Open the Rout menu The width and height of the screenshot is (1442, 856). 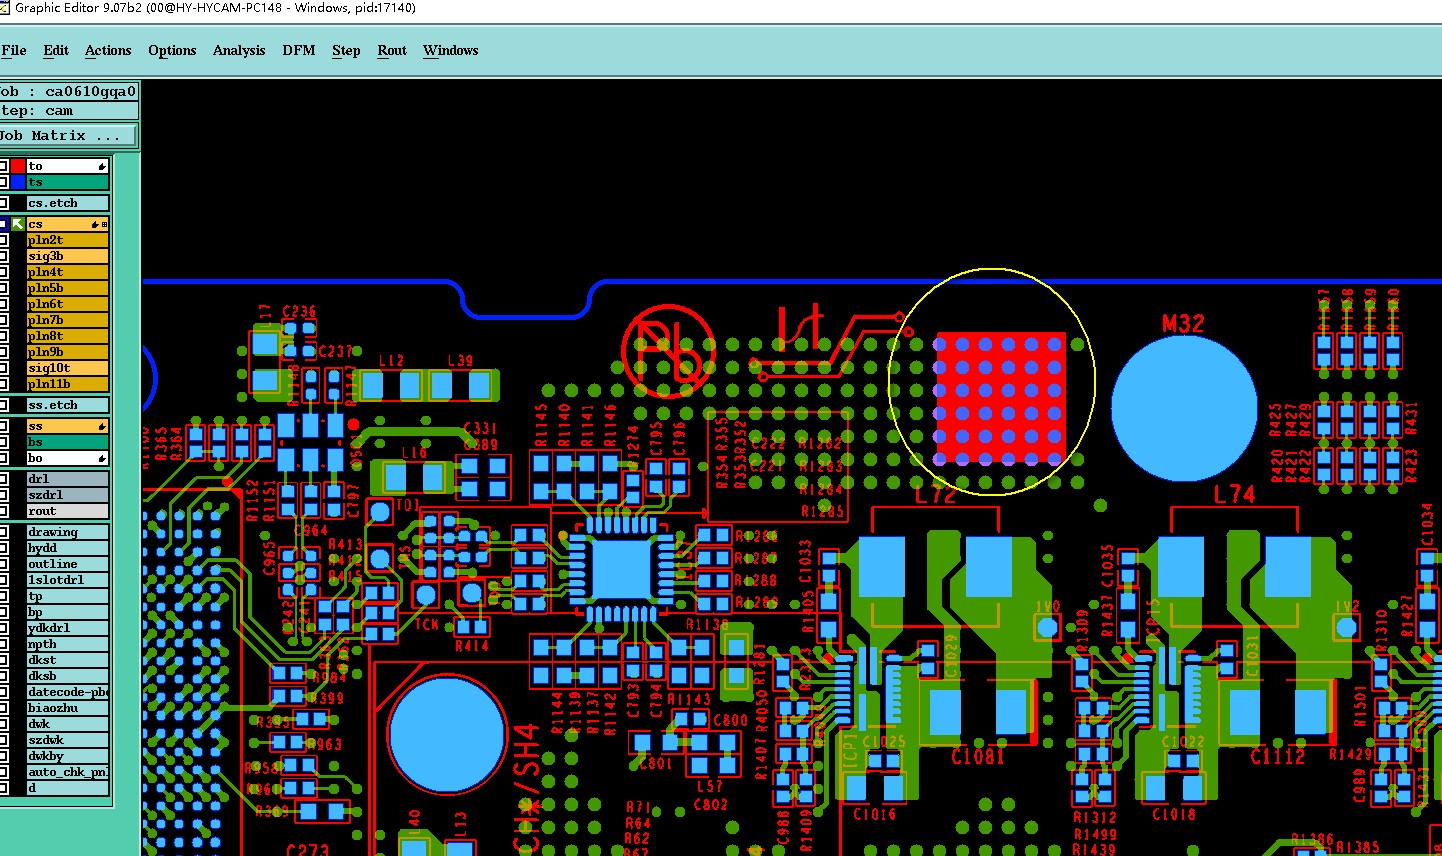click(392, 50)
